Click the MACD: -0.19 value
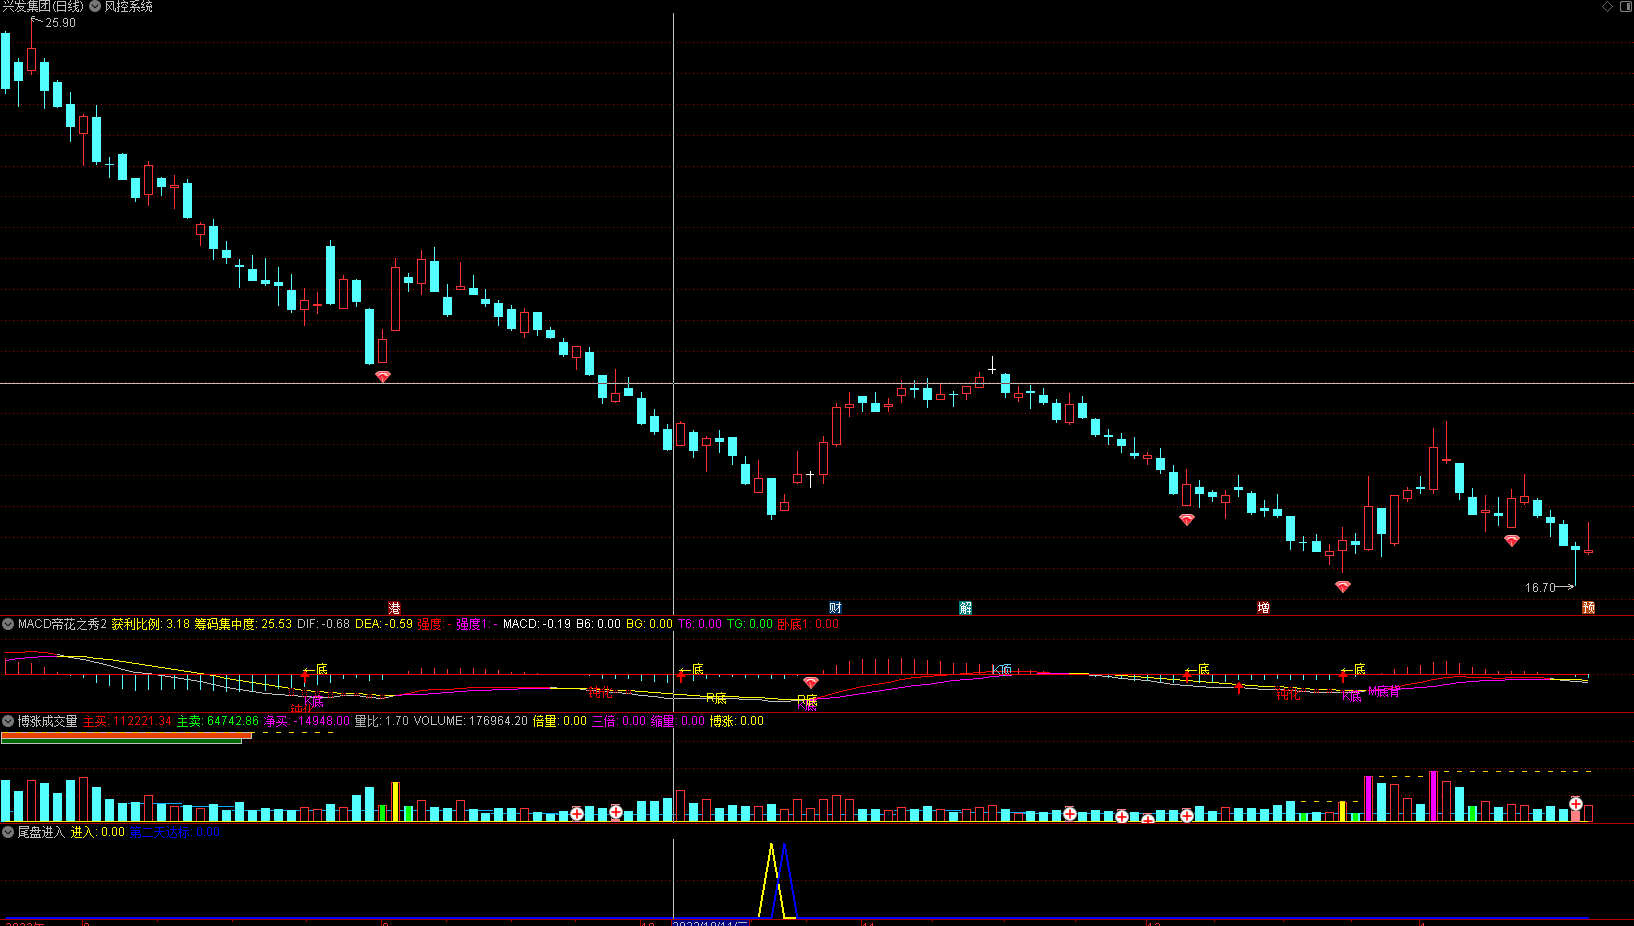 [x=537, y=624]
